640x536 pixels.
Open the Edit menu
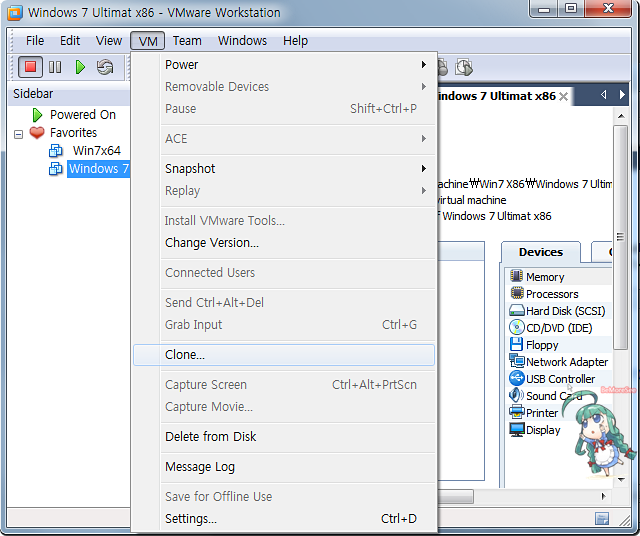(70, 41)
